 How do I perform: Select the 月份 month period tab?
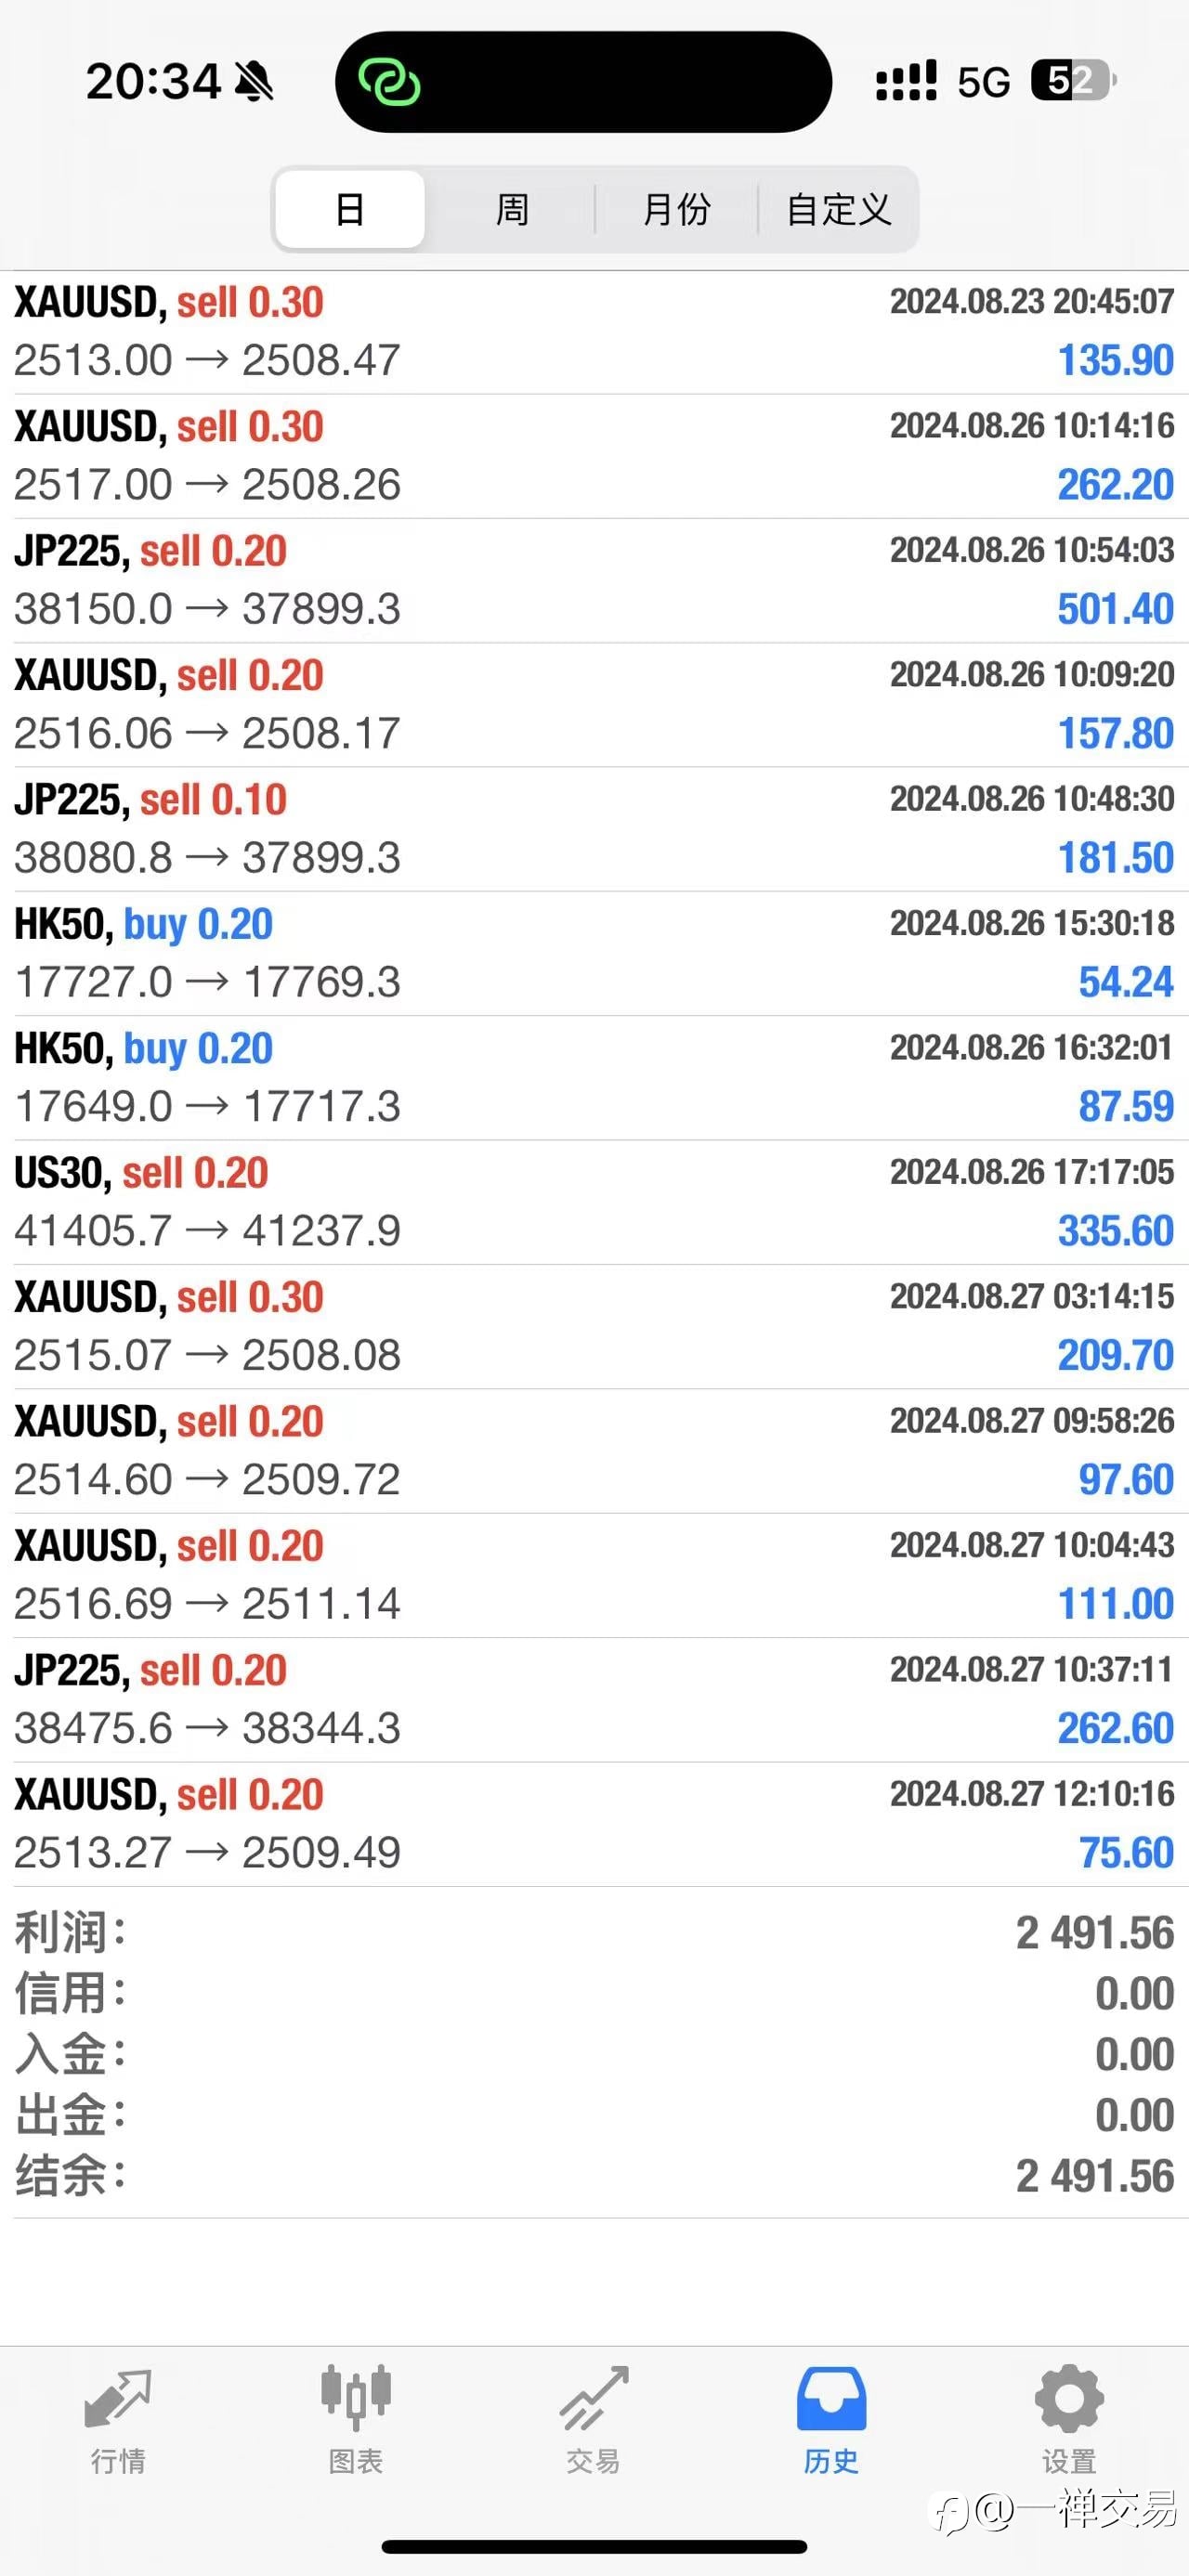pyautogui.click(x=676, y=209)
